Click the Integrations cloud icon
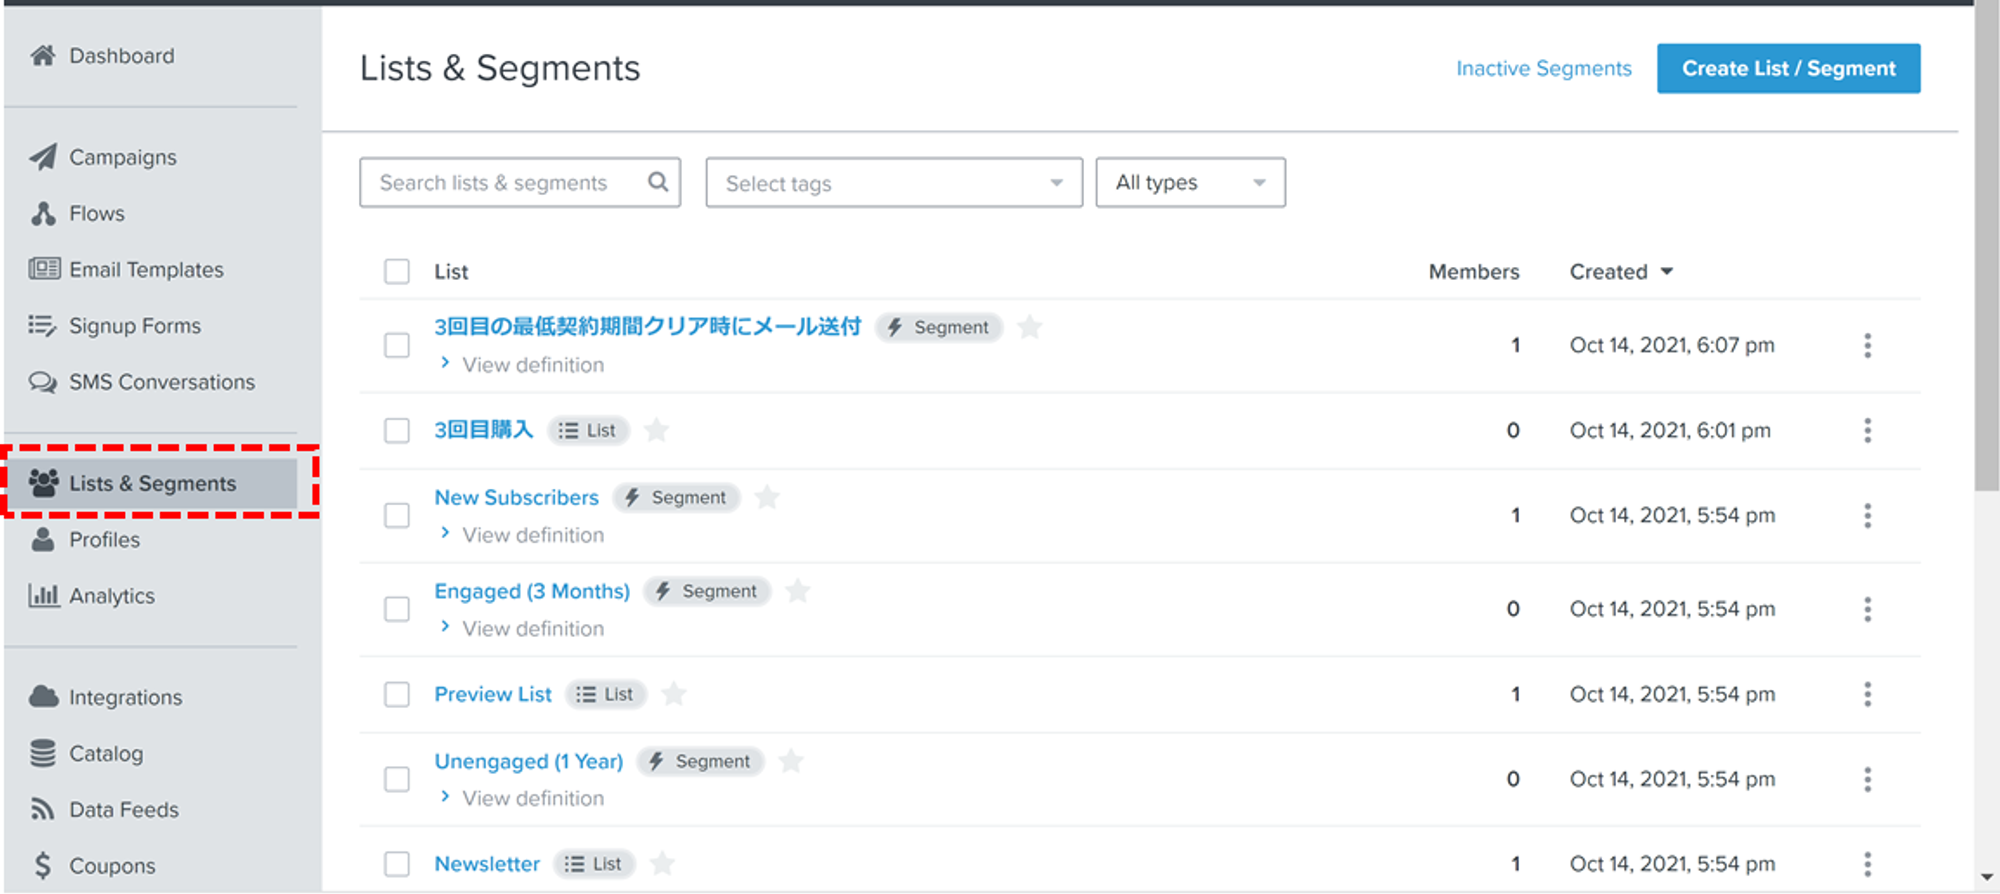This screenshot has height=894, width=2000. click(x=43, y=697)
